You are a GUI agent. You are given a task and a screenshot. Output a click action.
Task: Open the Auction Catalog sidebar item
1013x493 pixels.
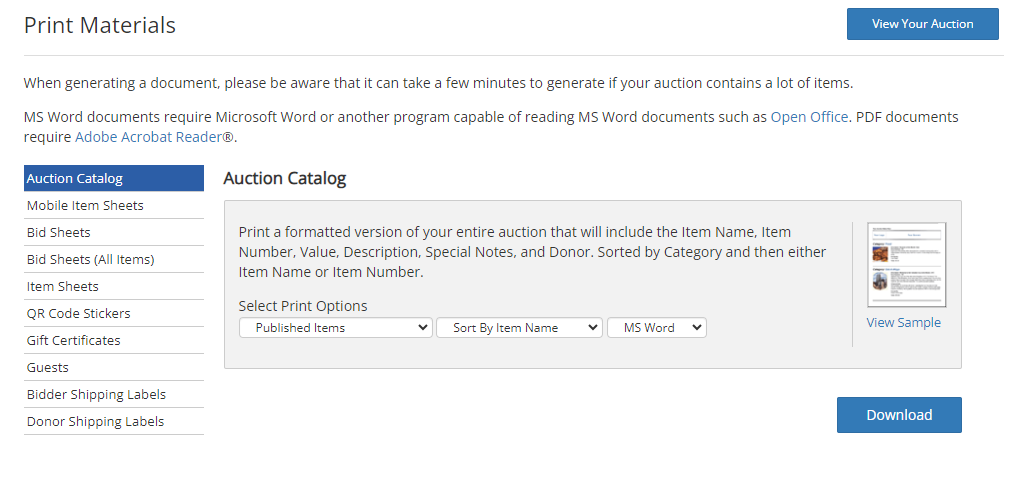[x=114, y=178]
